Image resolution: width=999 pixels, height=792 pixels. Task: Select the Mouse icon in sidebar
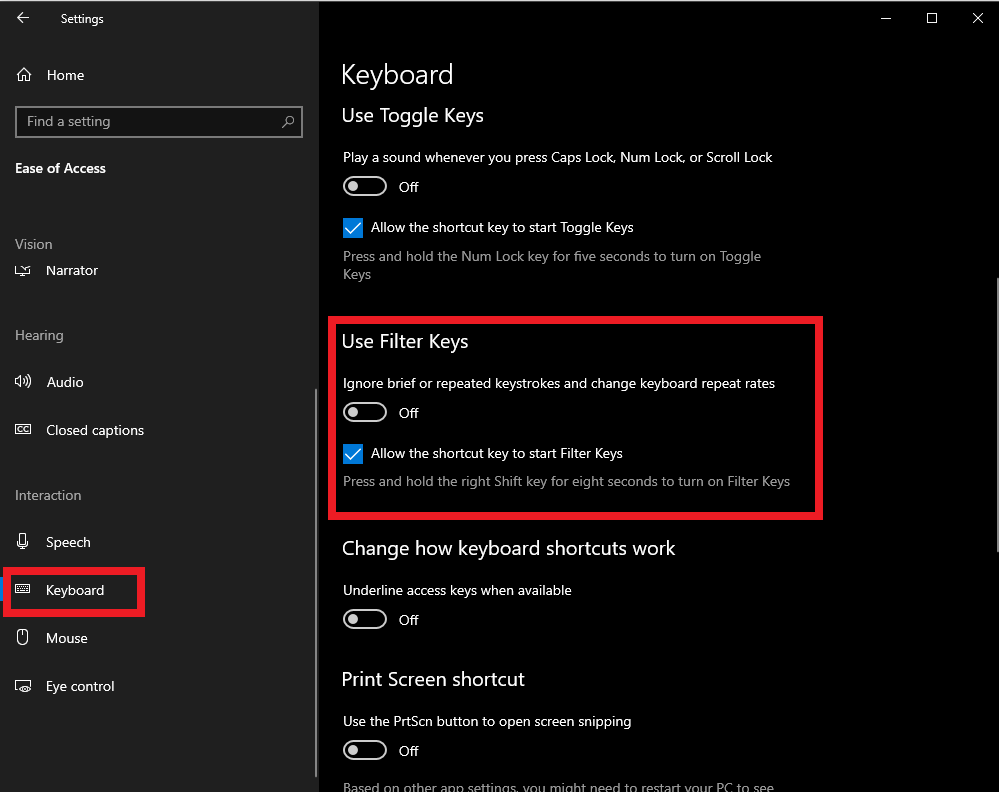[22, 637]
